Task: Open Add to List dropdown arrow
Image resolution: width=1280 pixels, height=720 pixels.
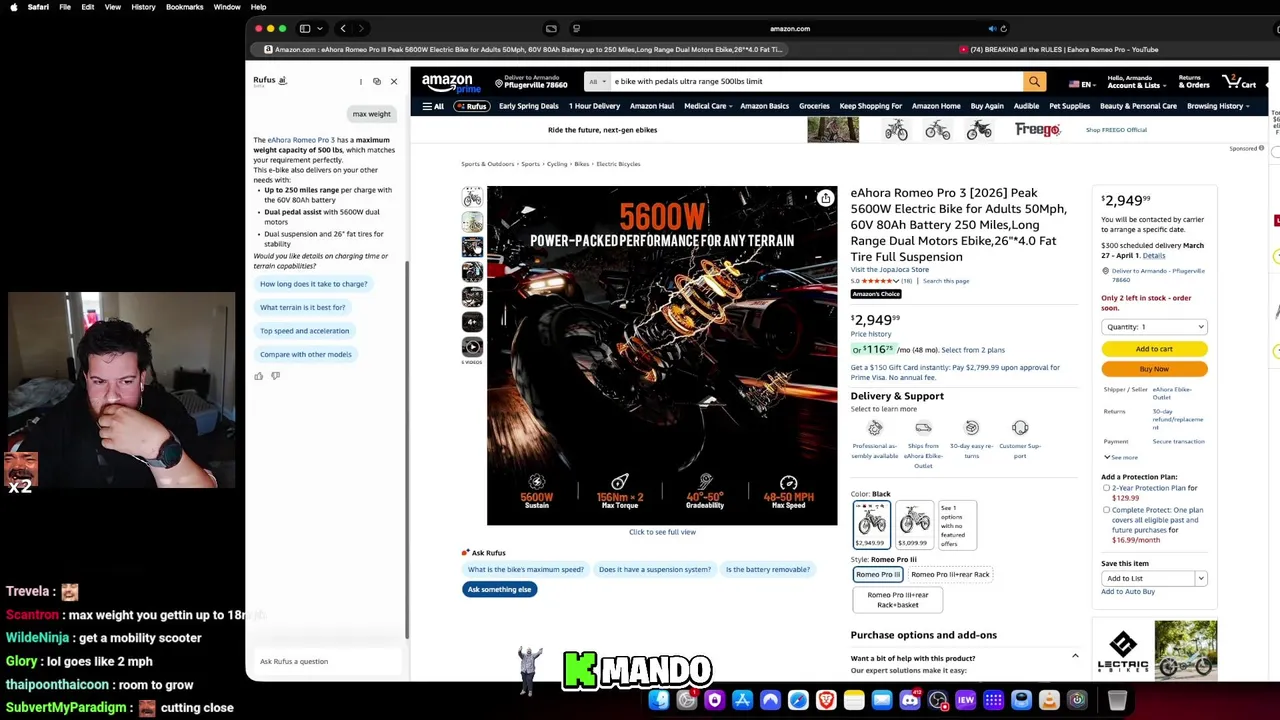Action: pyautogui.click(x=1201, y=578)
